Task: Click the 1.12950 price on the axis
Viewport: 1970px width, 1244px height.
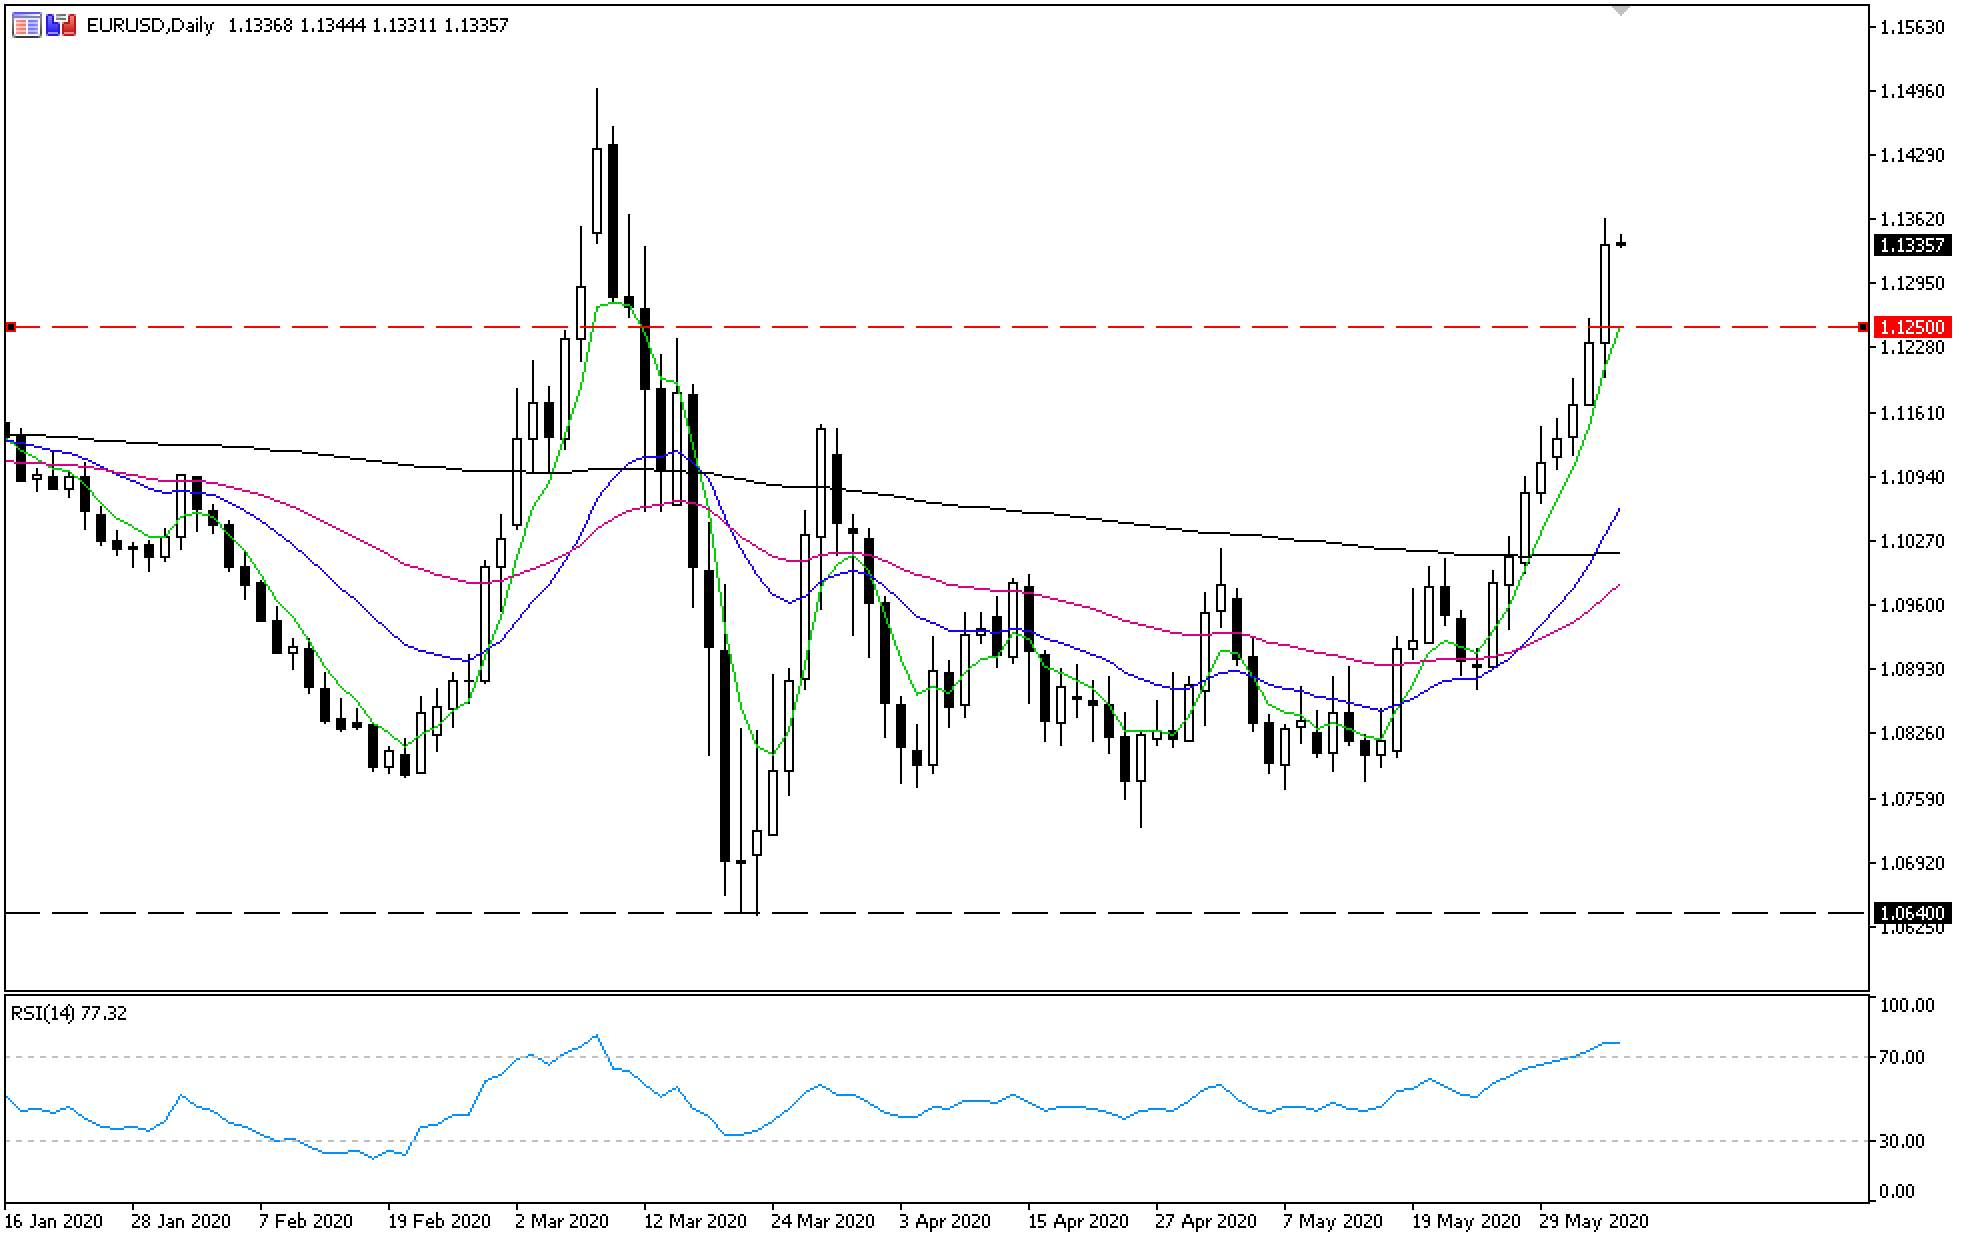Action: [x=1912, y=283]
